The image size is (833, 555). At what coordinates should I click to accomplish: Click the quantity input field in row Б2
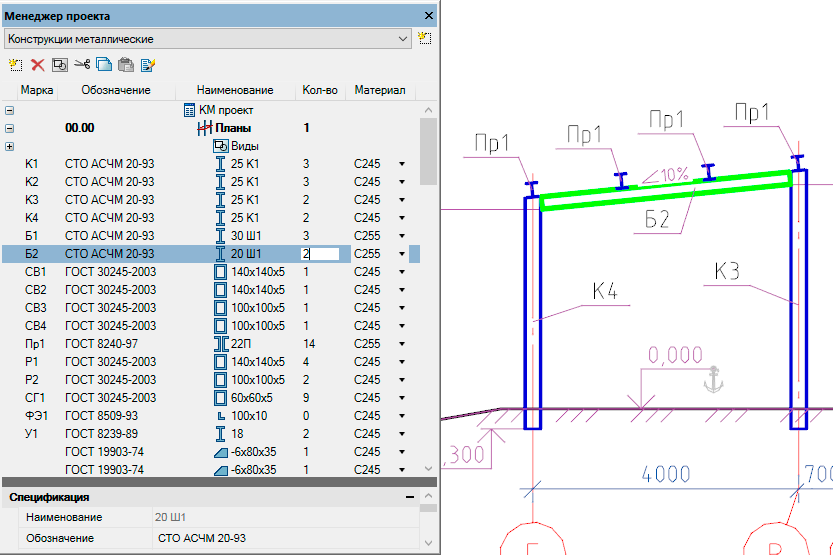click(320, 254)
